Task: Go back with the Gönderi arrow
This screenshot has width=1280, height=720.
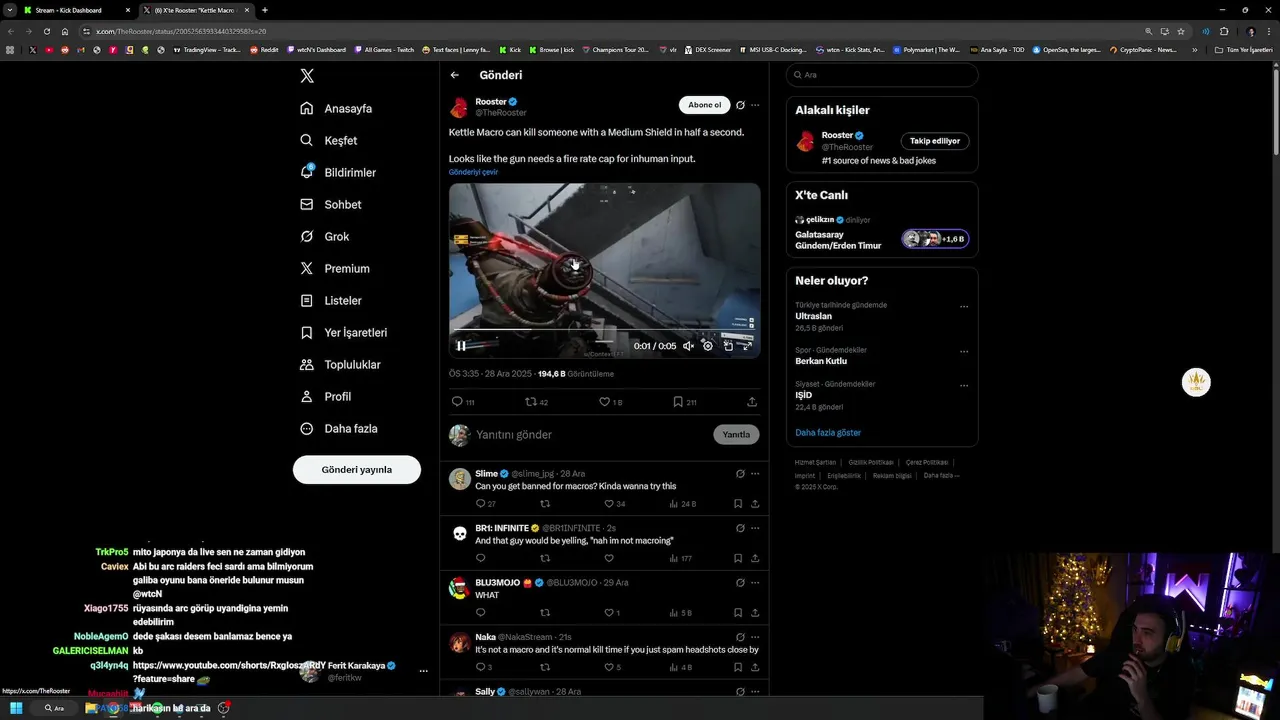Action: point(455,75)
